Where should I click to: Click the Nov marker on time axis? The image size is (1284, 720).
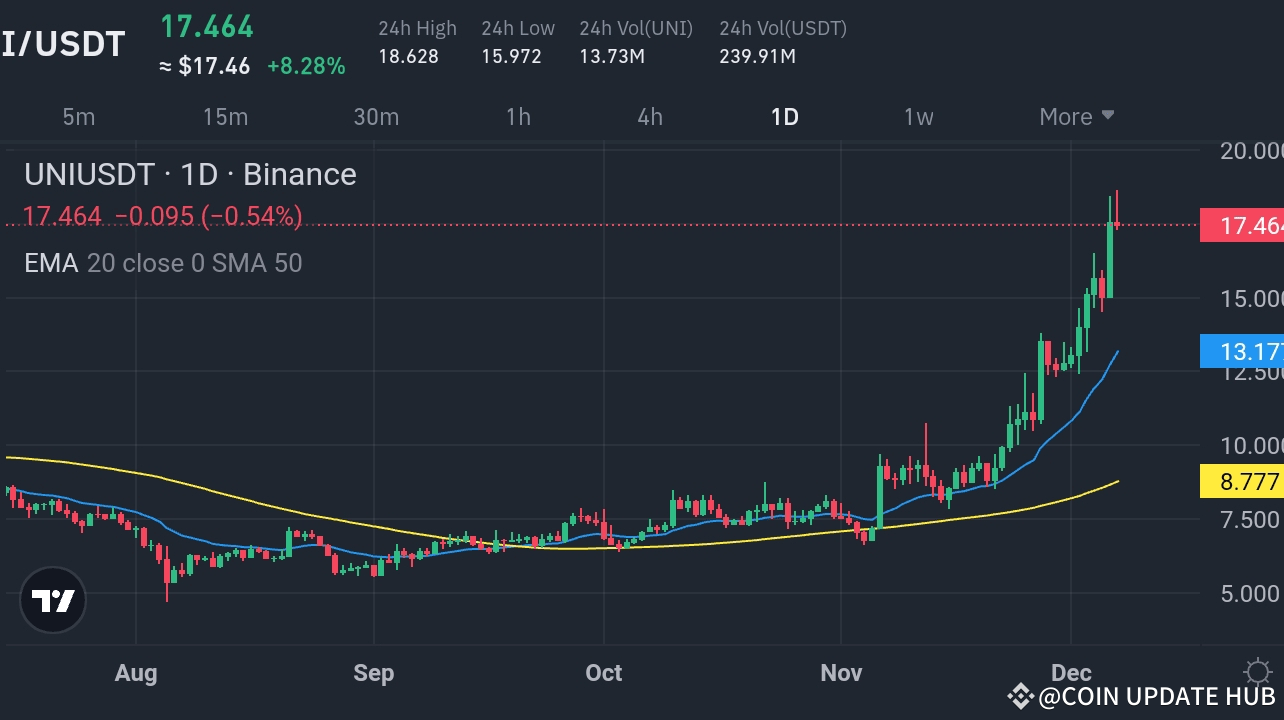[841, 673]
